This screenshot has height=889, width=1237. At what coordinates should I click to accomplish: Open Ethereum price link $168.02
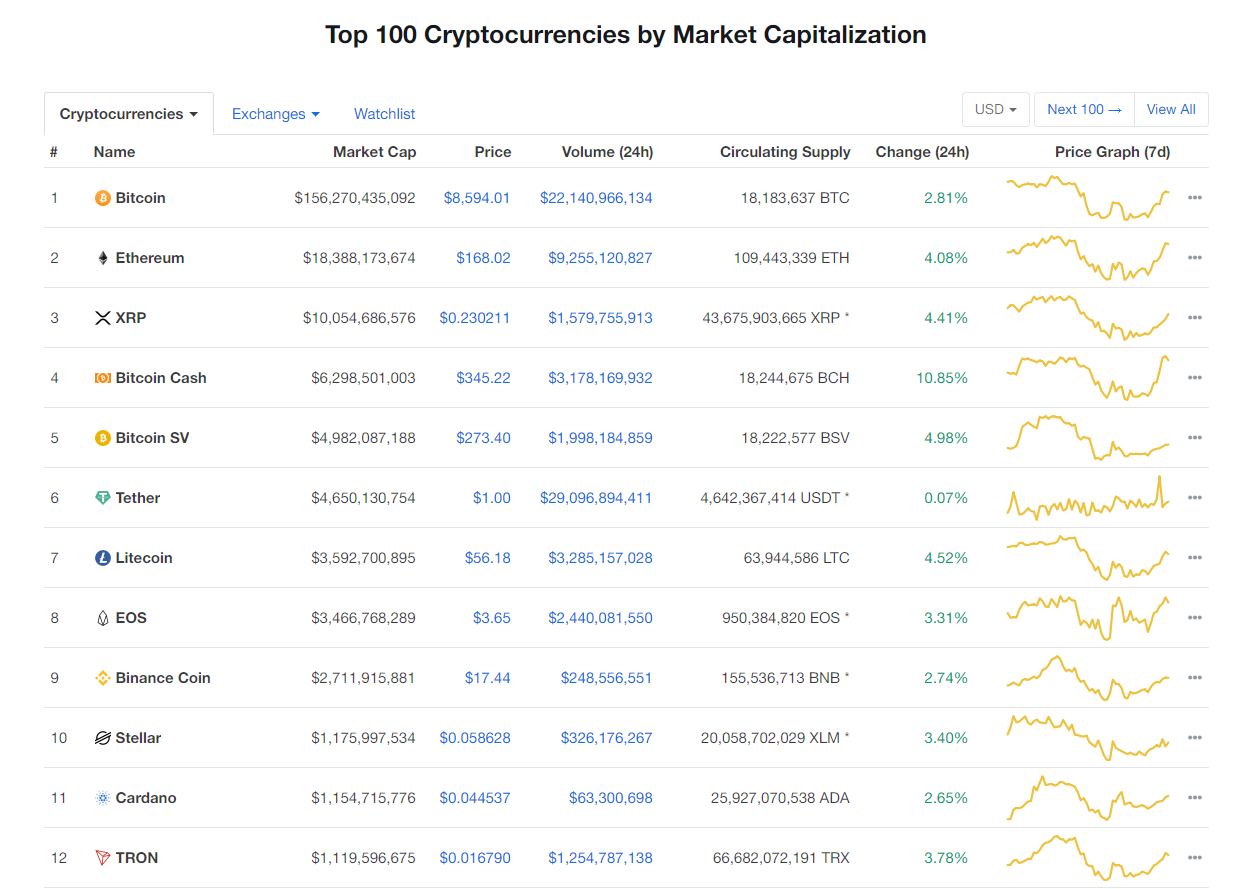pos(484,258)
